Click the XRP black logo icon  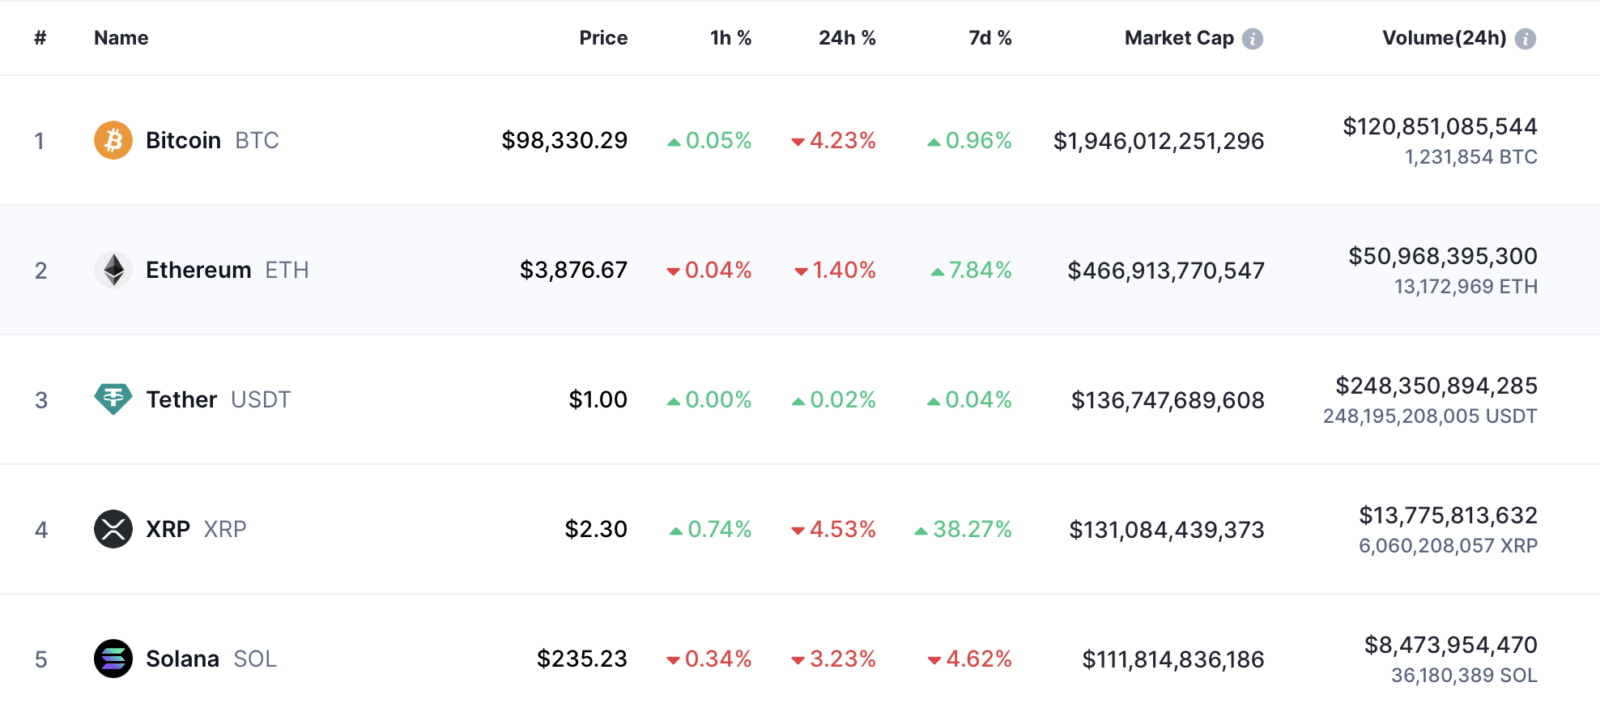113,529
